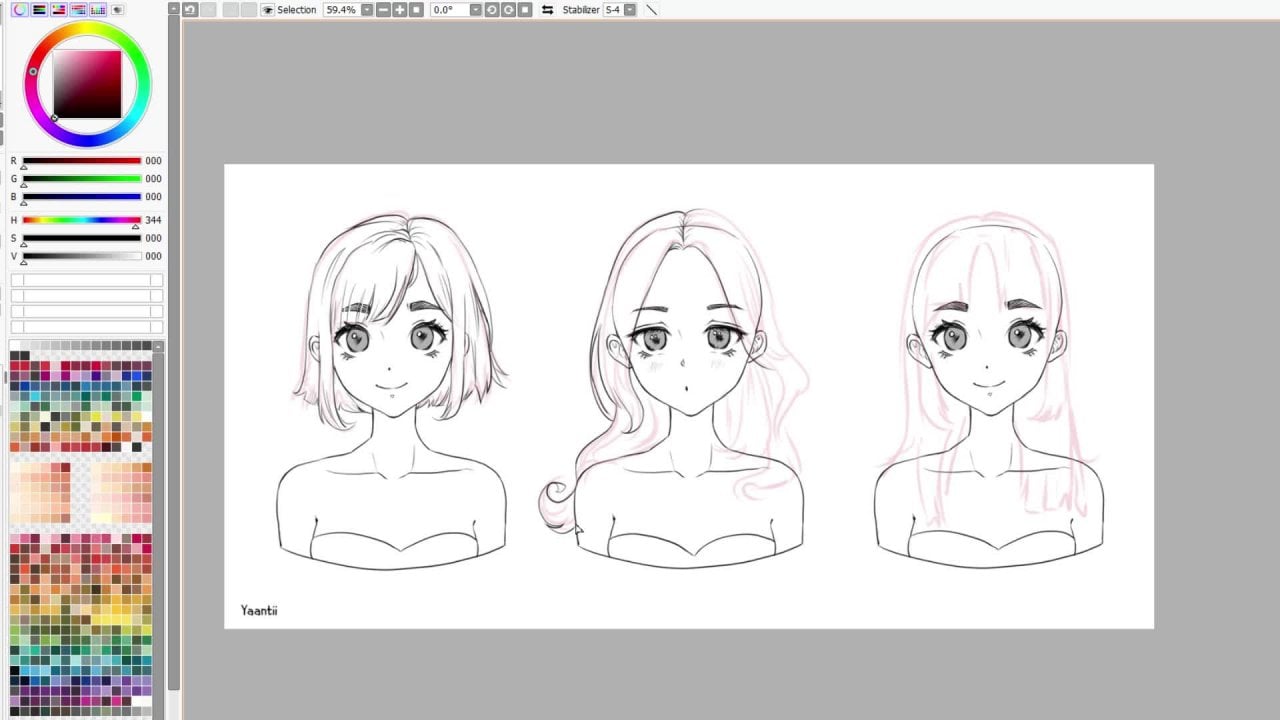Click the zoom out minus button
The width and height of the screenshot is (1280, 720).
pyautogui.click(x=383, y=9)
